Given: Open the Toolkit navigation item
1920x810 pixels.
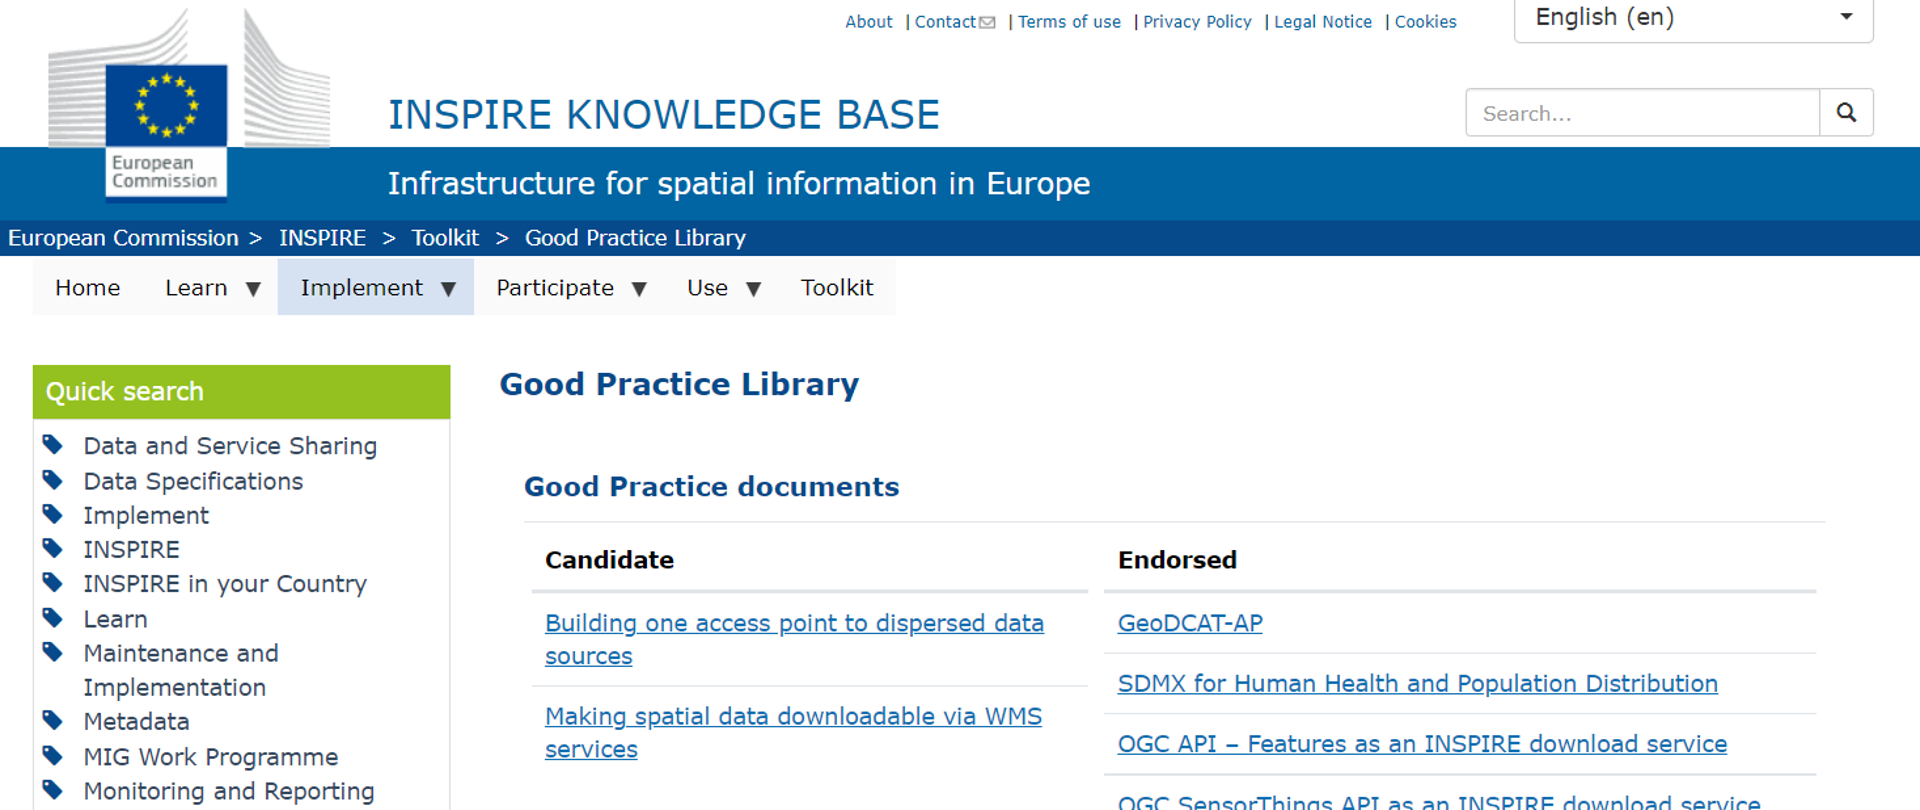Looking at the screenshot, I should pyautogui.click(x=837, y=288).
